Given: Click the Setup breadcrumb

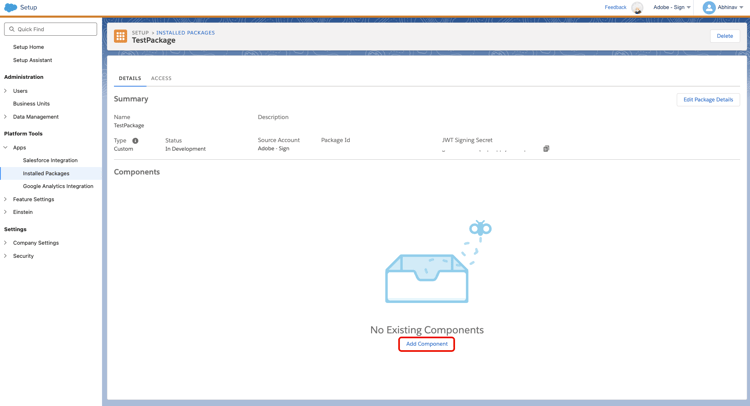Looking at the screenshot, I should click(x=140, y=33).
